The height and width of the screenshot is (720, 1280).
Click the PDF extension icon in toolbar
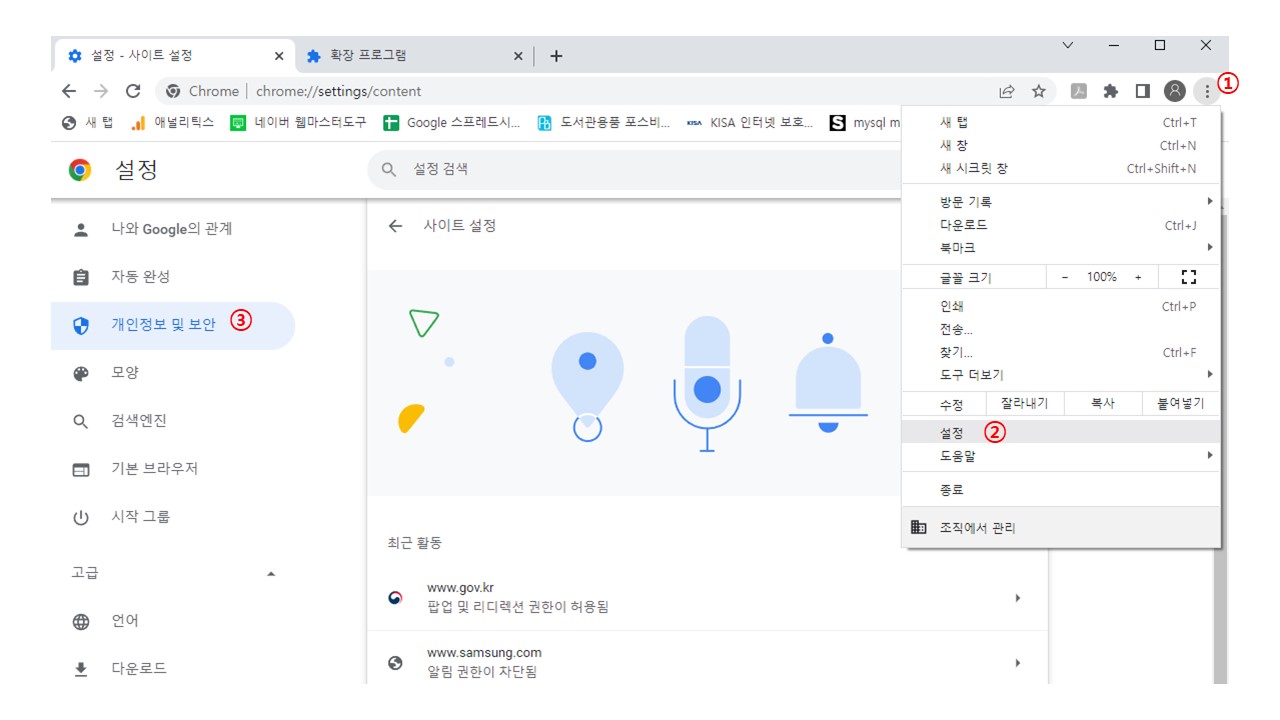click(x=1079, y=91)
